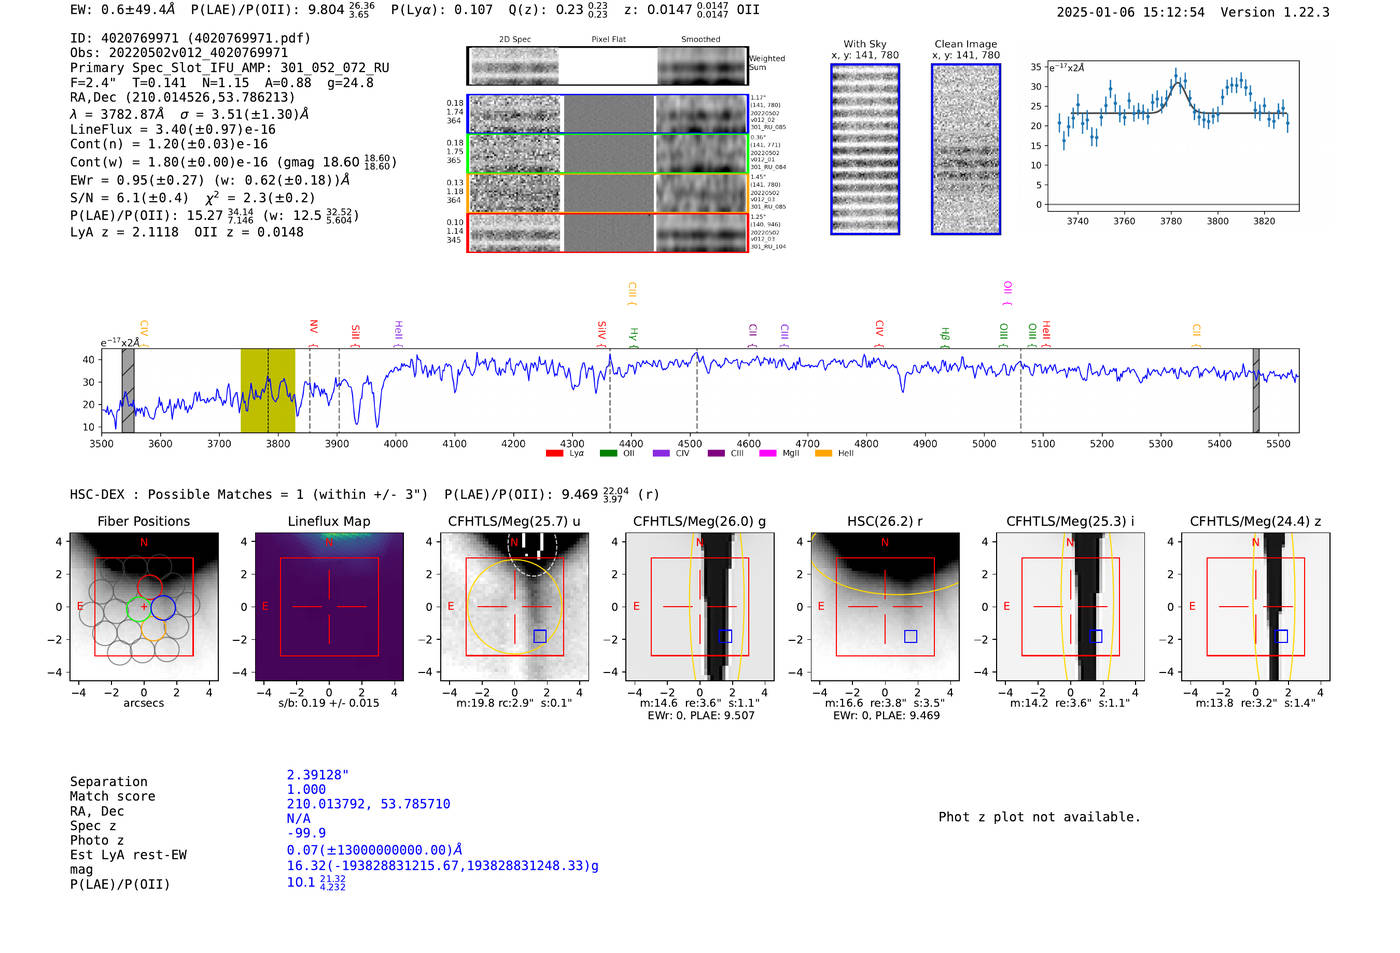Select the green-bordered 2D spectrum row

[607, 154]
